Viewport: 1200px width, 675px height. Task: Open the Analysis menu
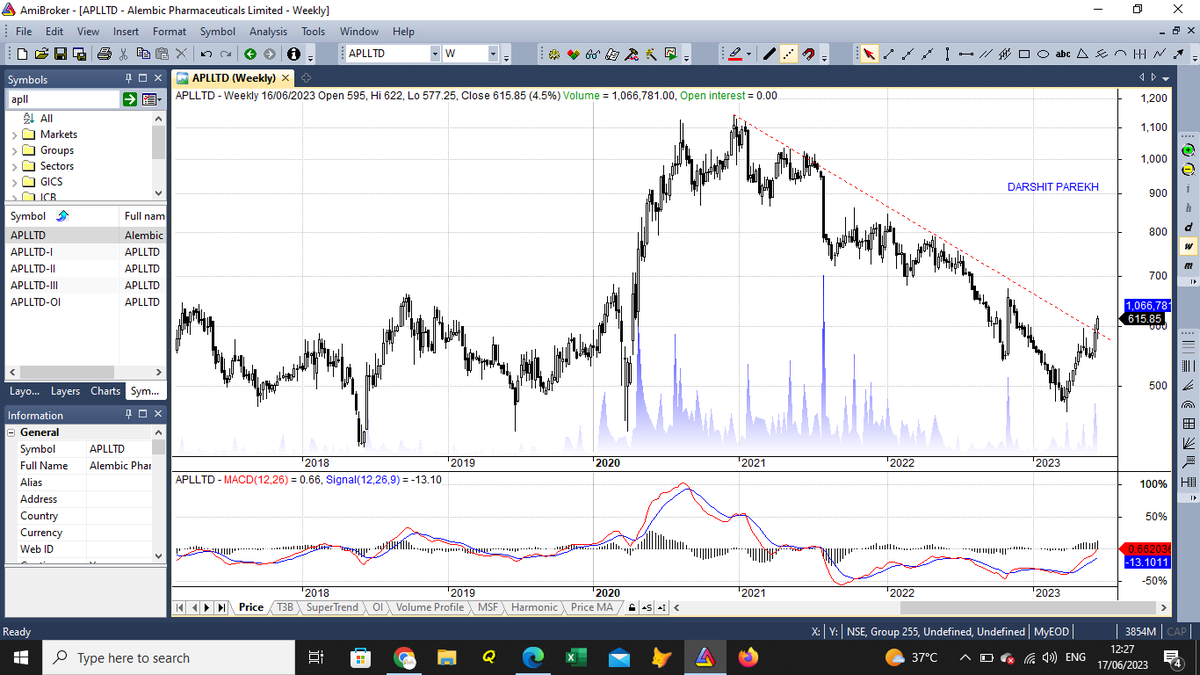point(268,31)
